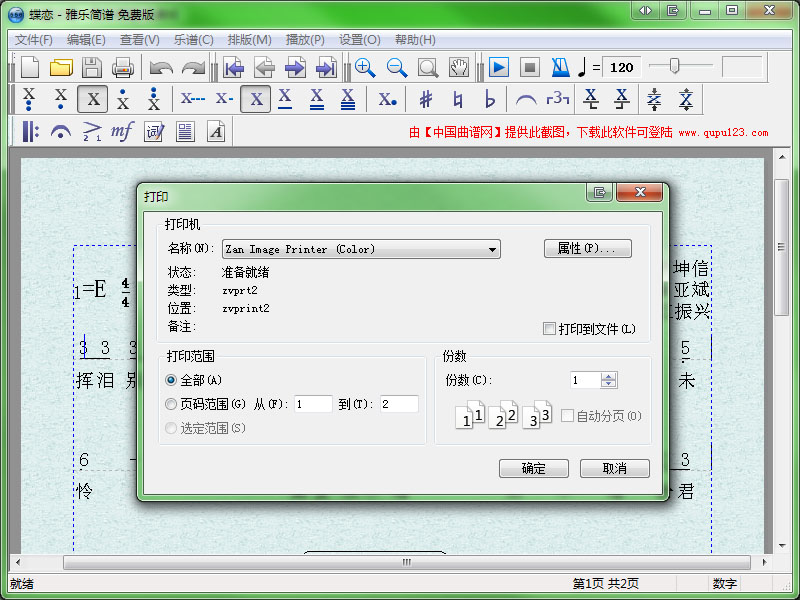This screenshot has height=600, width=800.
Task: Click the mf dynamics marking icon
Action: click(x=122, y=131)
